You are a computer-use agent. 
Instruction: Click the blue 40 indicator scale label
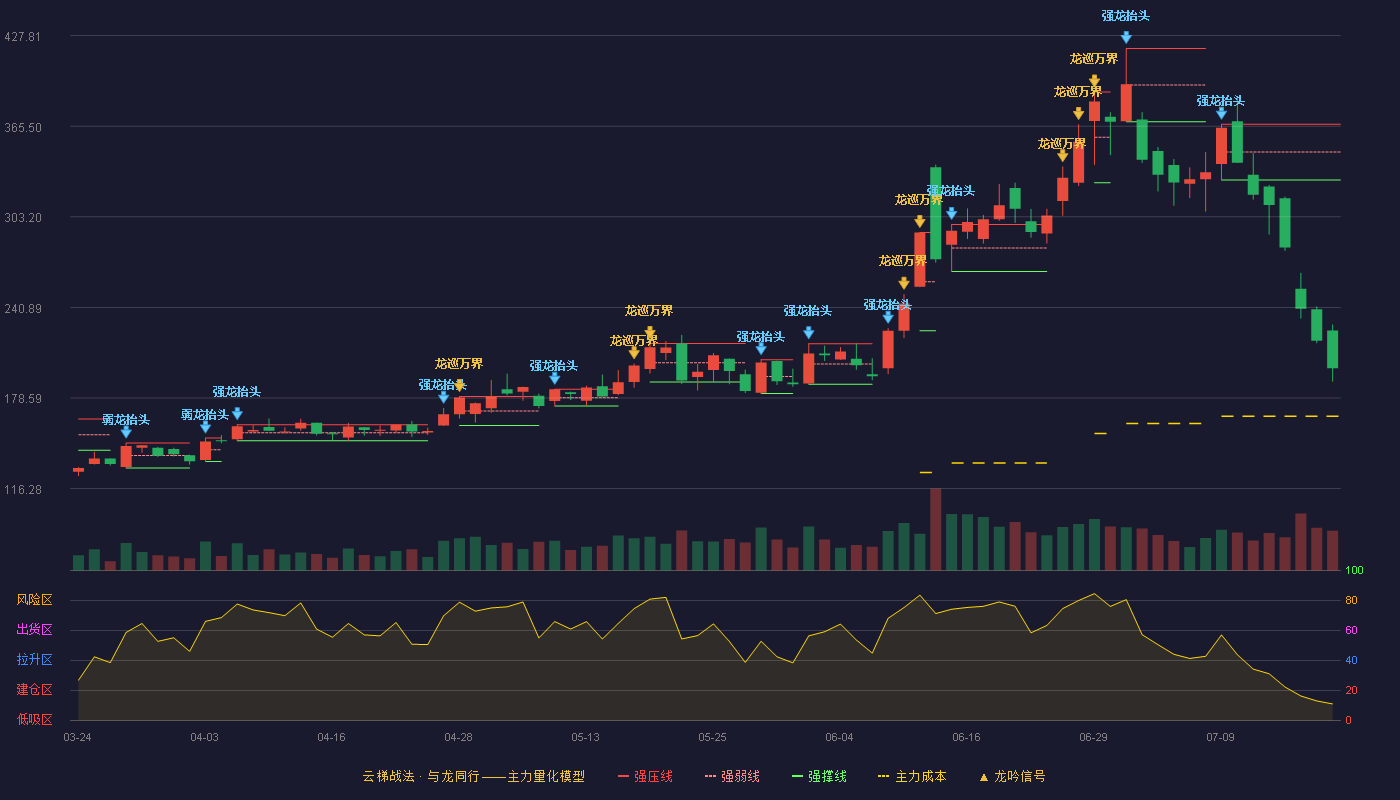click(x=1351, y=660)
